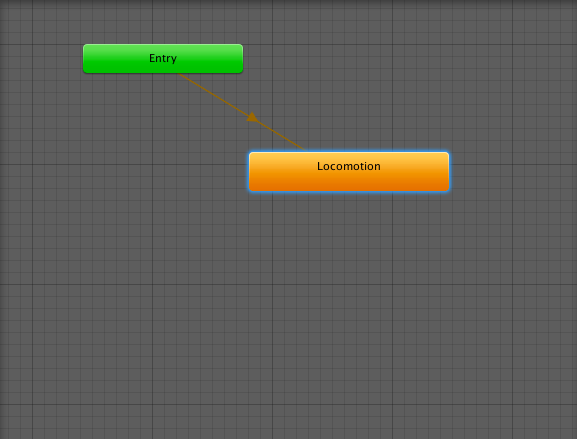Click the left end of the Entry node

click(x=88, y=59)
